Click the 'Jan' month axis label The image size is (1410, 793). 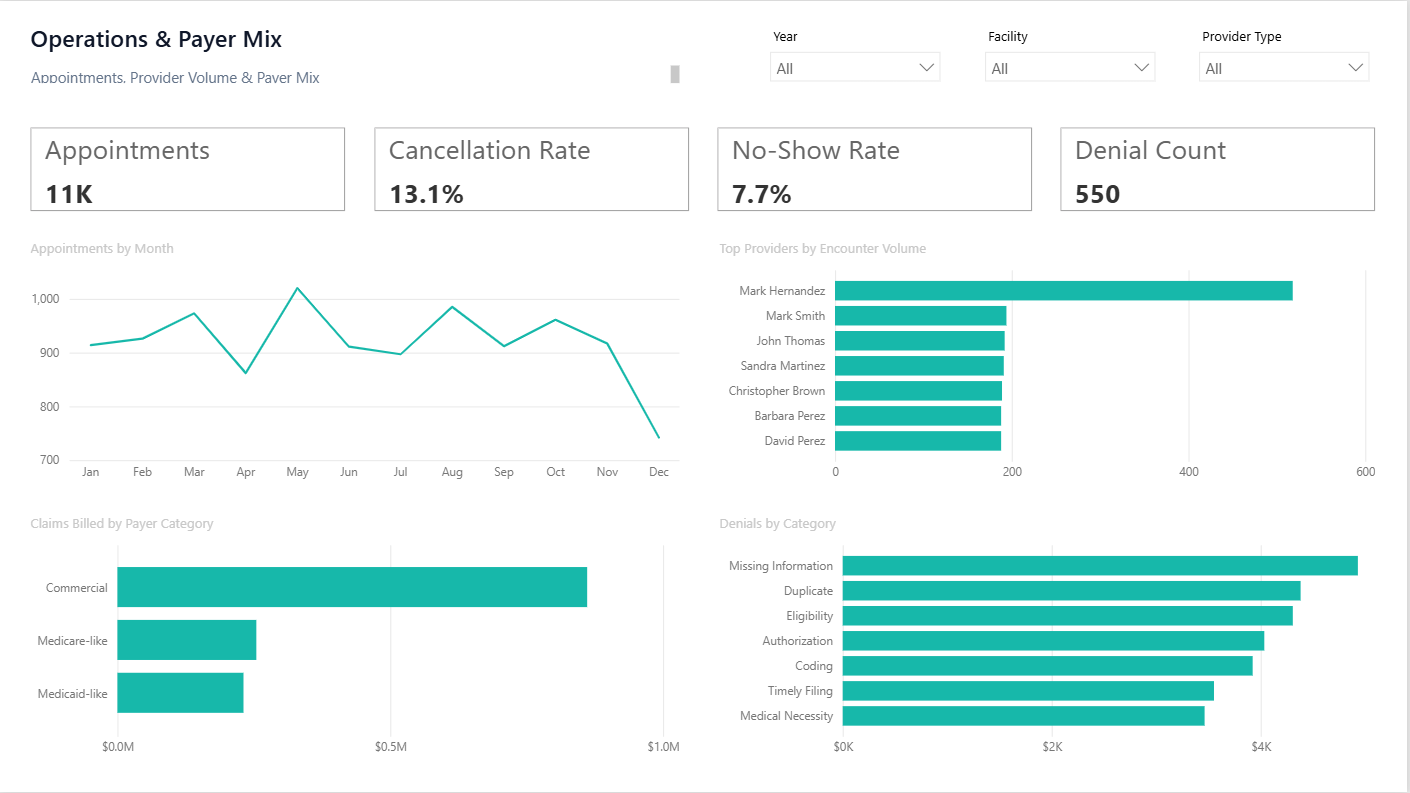pyautogui.click(x=91, y=472)
